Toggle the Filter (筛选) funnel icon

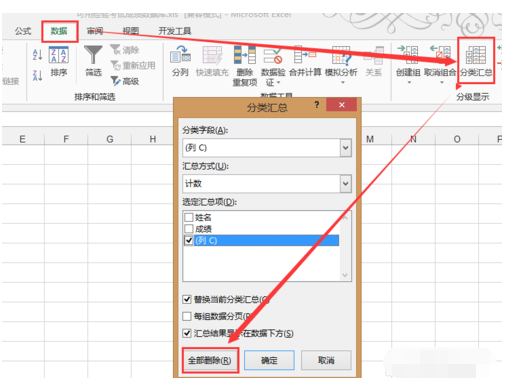(x=93, y=61)
